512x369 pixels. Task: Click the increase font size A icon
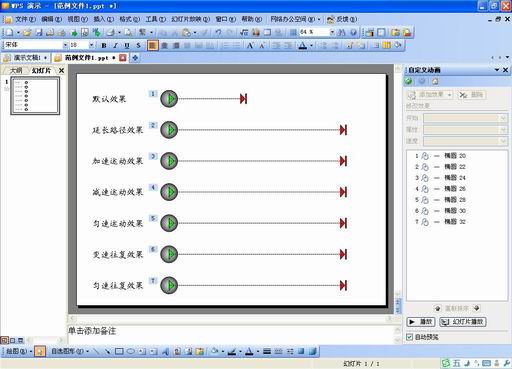[x=250, y=45]
